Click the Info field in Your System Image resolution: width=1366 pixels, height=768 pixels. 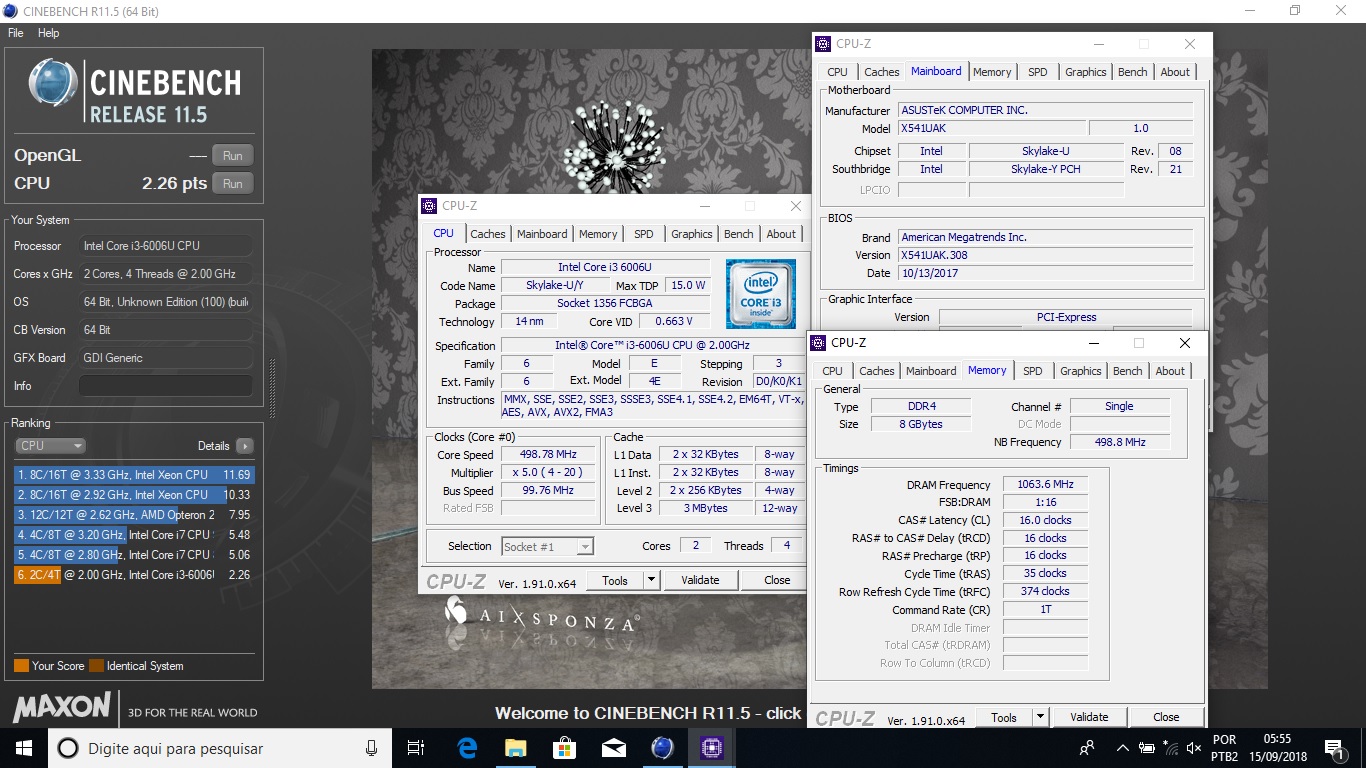165,386
